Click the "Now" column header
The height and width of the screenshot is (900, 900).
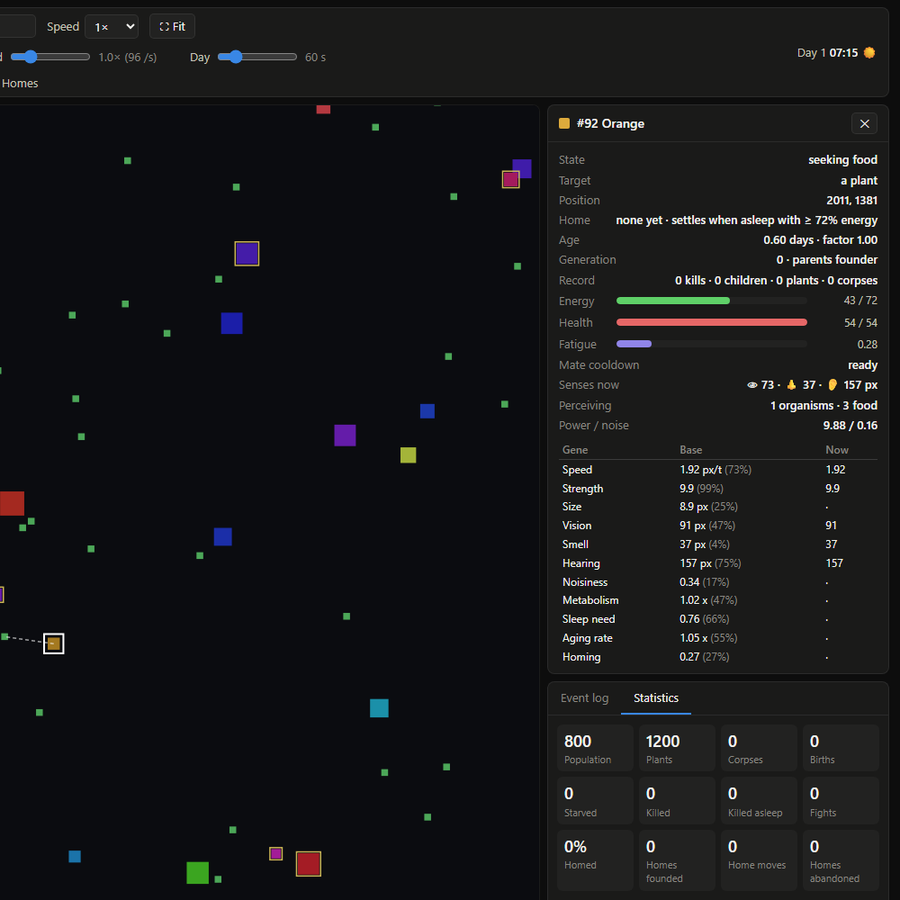tap(836, 450)
